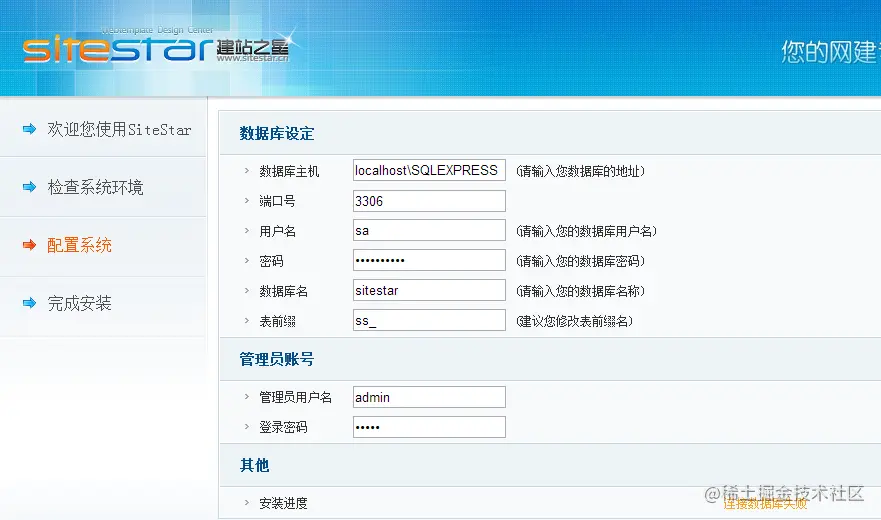Screen dimensions: 881x520
Task: Click the 端口号 label
Action: (277, 201)
